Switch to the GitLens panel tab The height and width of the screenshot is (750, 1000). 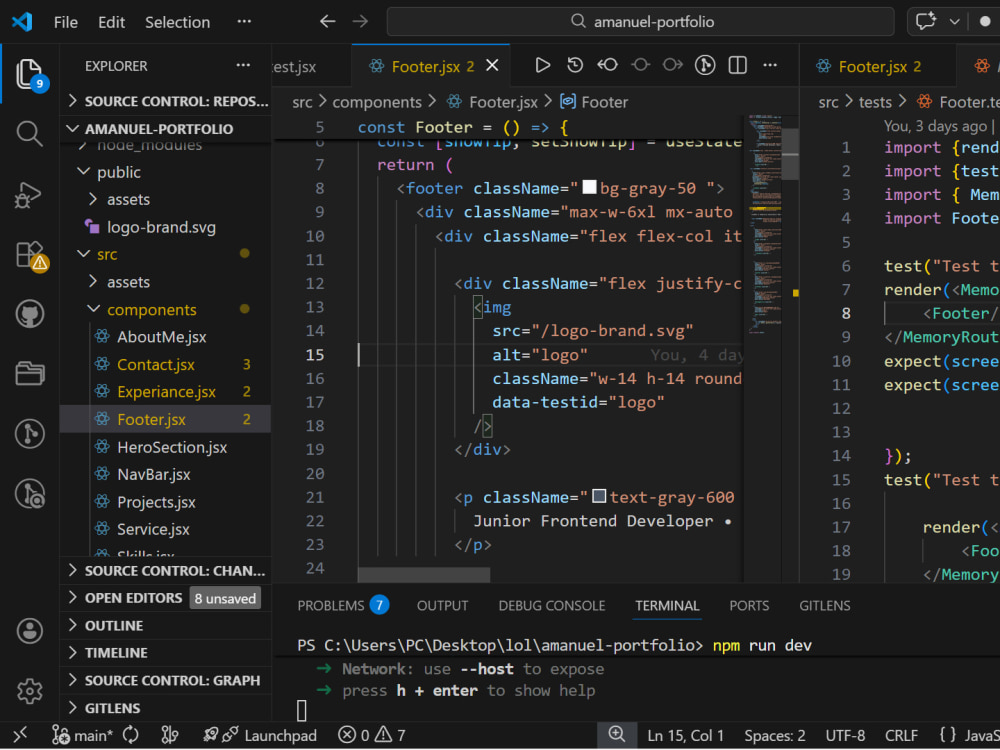tap(825, 606)
